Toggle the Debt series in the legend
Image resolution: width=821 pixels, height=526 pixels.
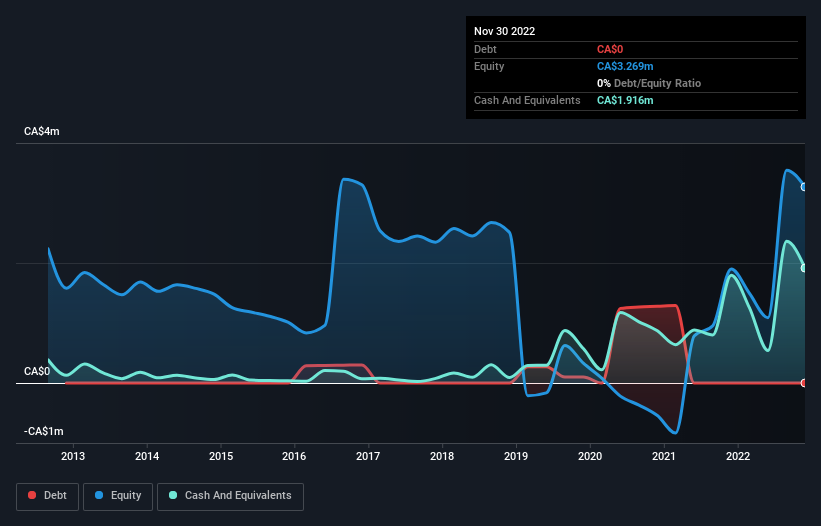[x=48, y=496]
